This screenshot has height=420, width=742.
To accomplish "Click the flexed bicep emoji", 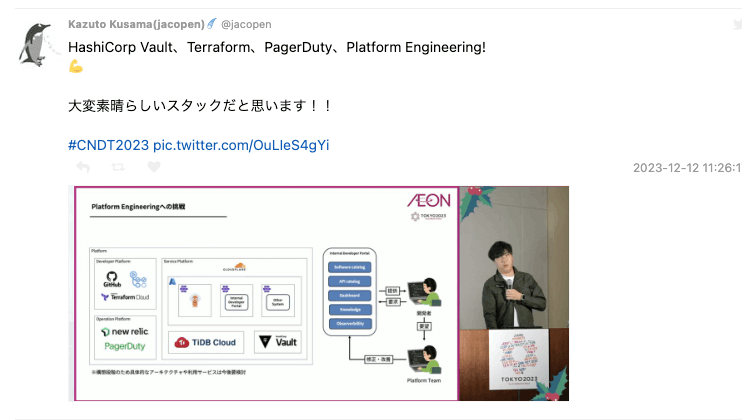I will click(x=76, y=66).
